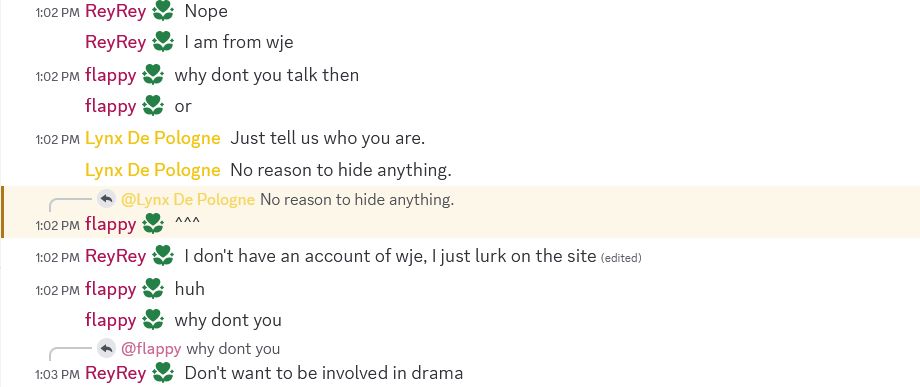Click the role badge on flappy's "or" message

[x=153, y=106]
